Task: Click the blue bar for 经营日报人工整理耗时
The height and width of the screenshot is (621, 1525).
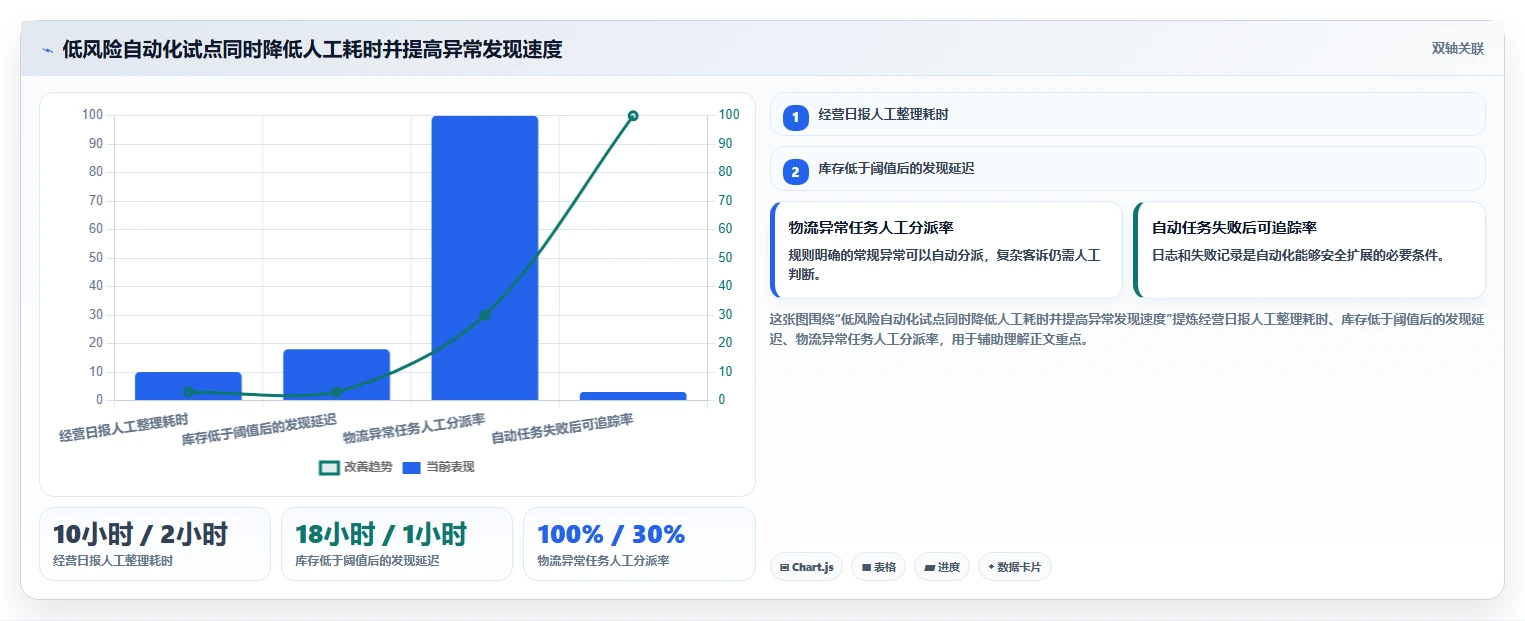Action: tap(188, 386)
